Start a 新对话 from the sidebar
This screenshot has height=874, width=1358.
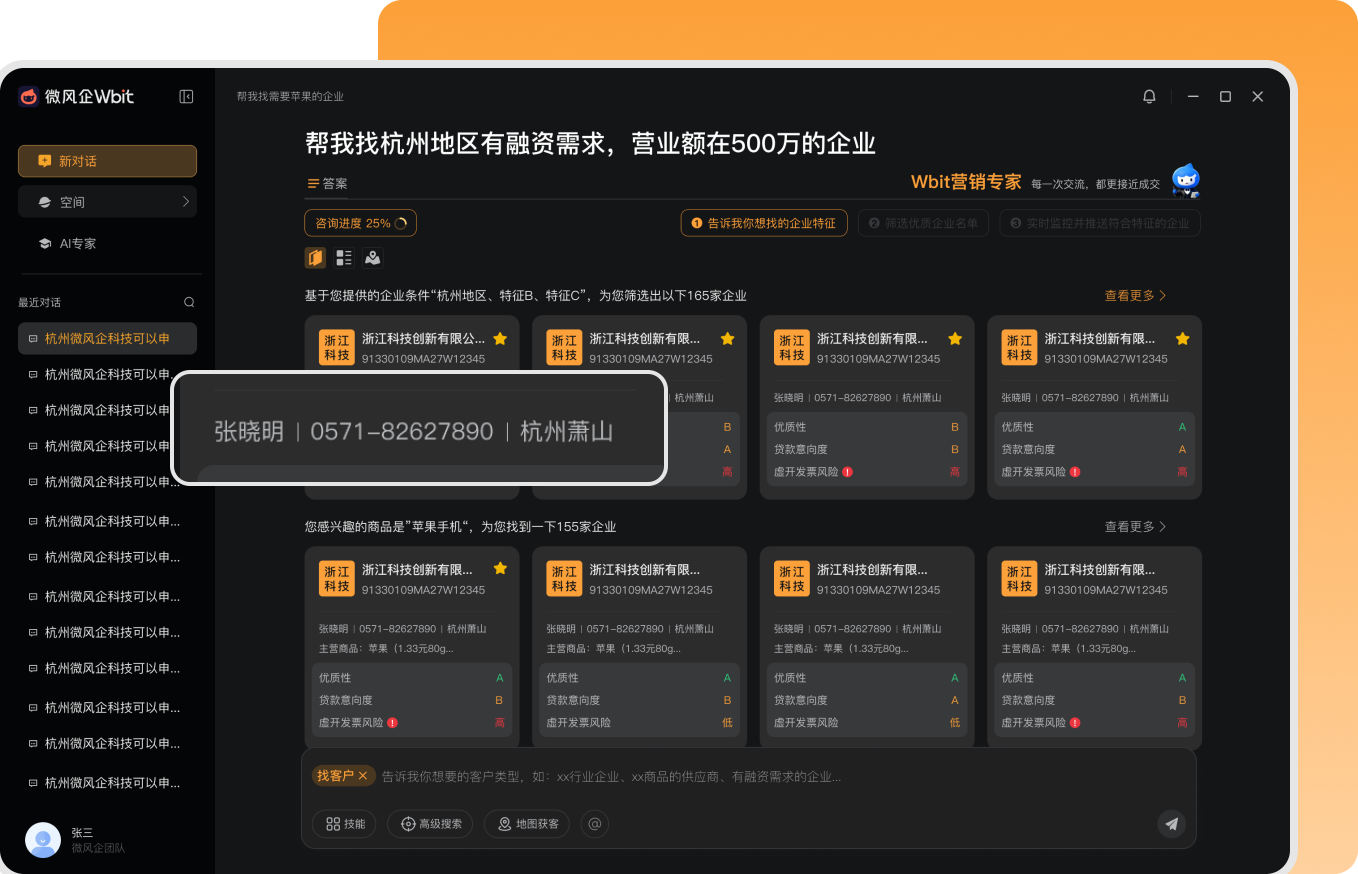tap(107, 161)
